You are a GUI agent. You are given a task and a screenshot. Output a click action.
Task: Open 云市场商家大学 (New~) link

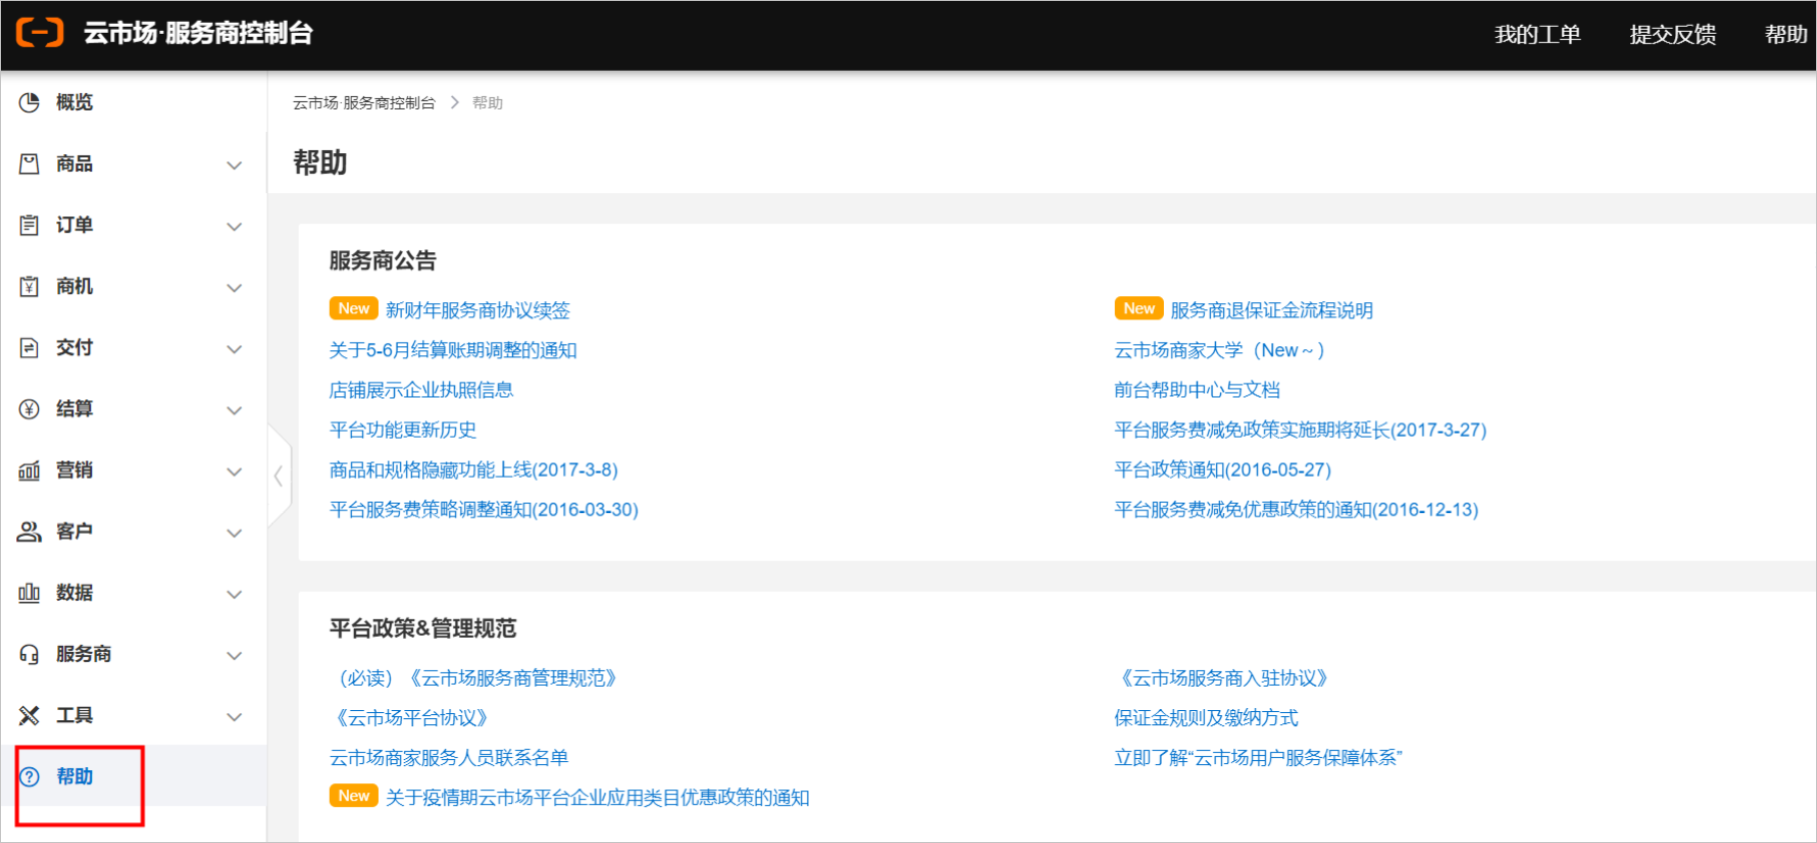coord(1220,350)
